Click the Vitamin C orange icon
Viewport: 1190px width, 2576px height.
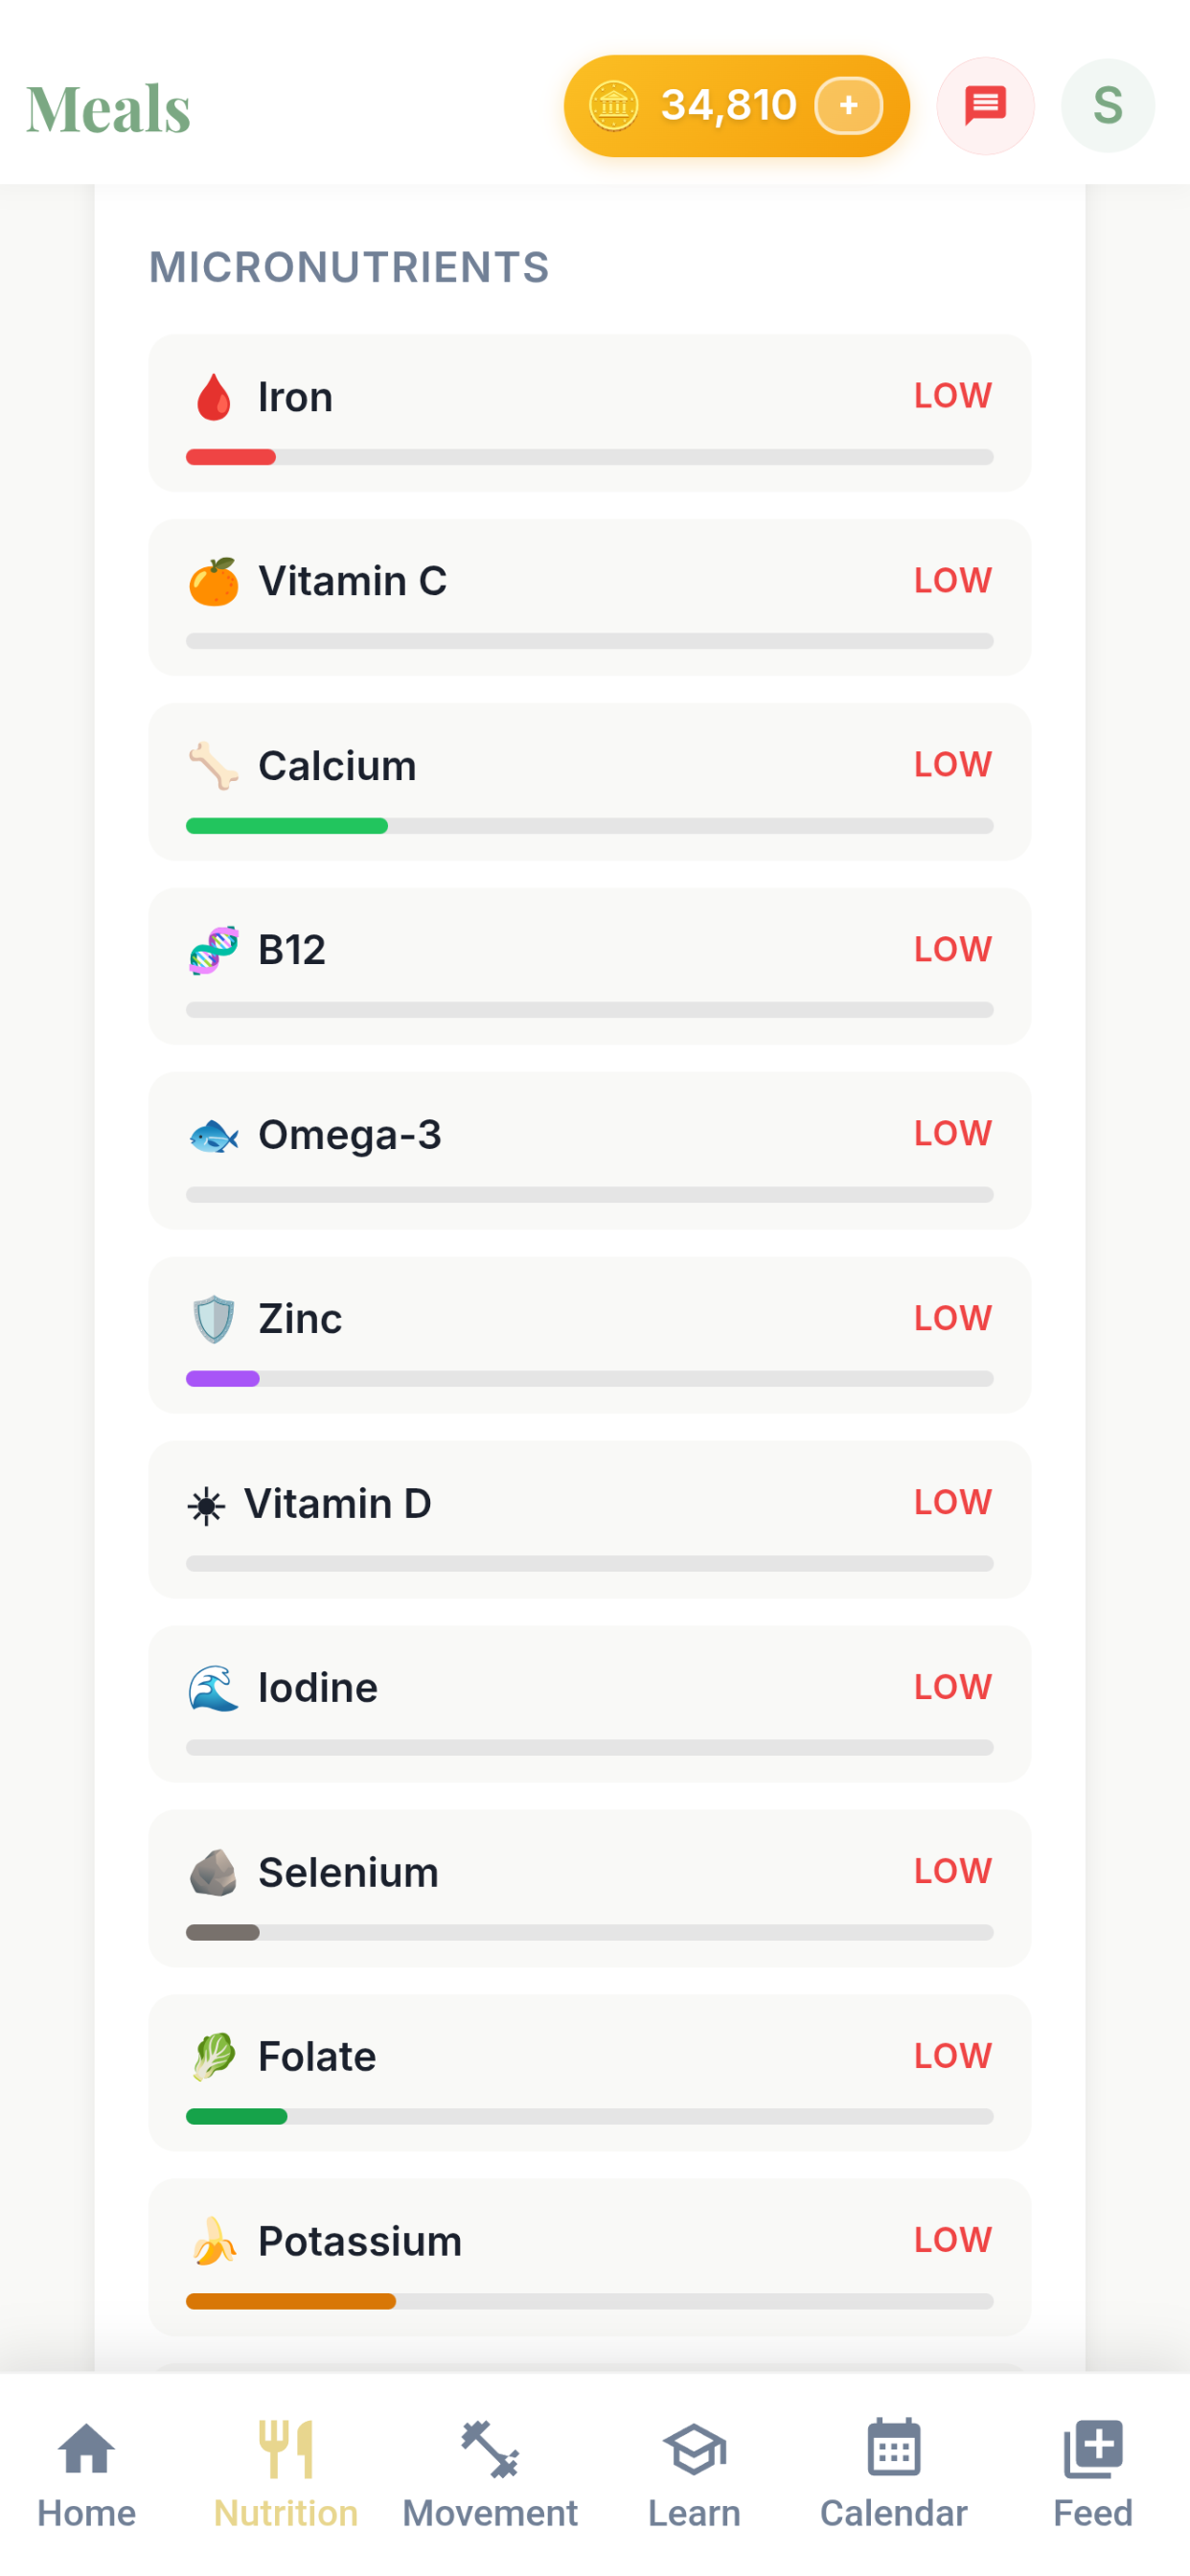pos(213,581)
